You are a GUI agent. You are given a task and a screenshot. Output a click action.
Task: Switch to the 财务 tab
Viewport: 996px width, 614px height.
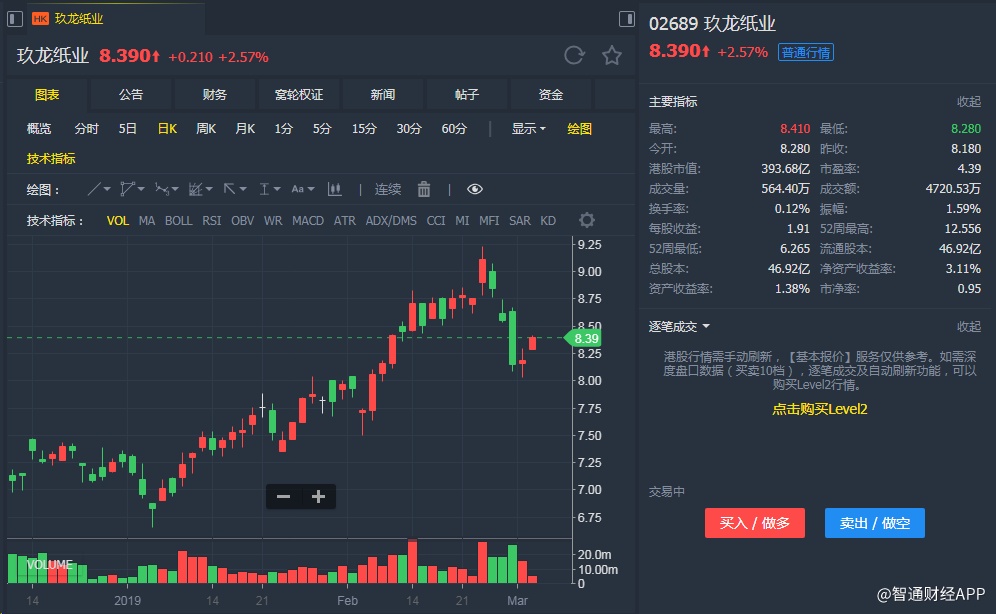tap(215, 95)
